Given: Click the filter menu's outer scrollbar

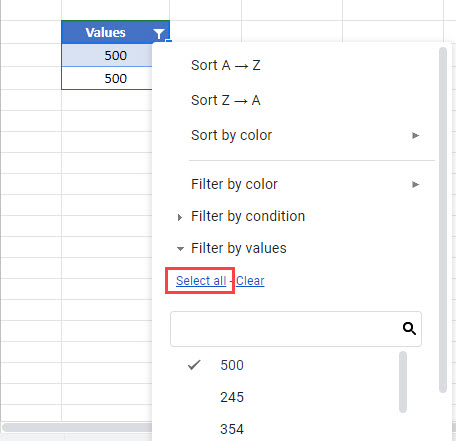Looking at the screenshot, I should click(443, 220).
